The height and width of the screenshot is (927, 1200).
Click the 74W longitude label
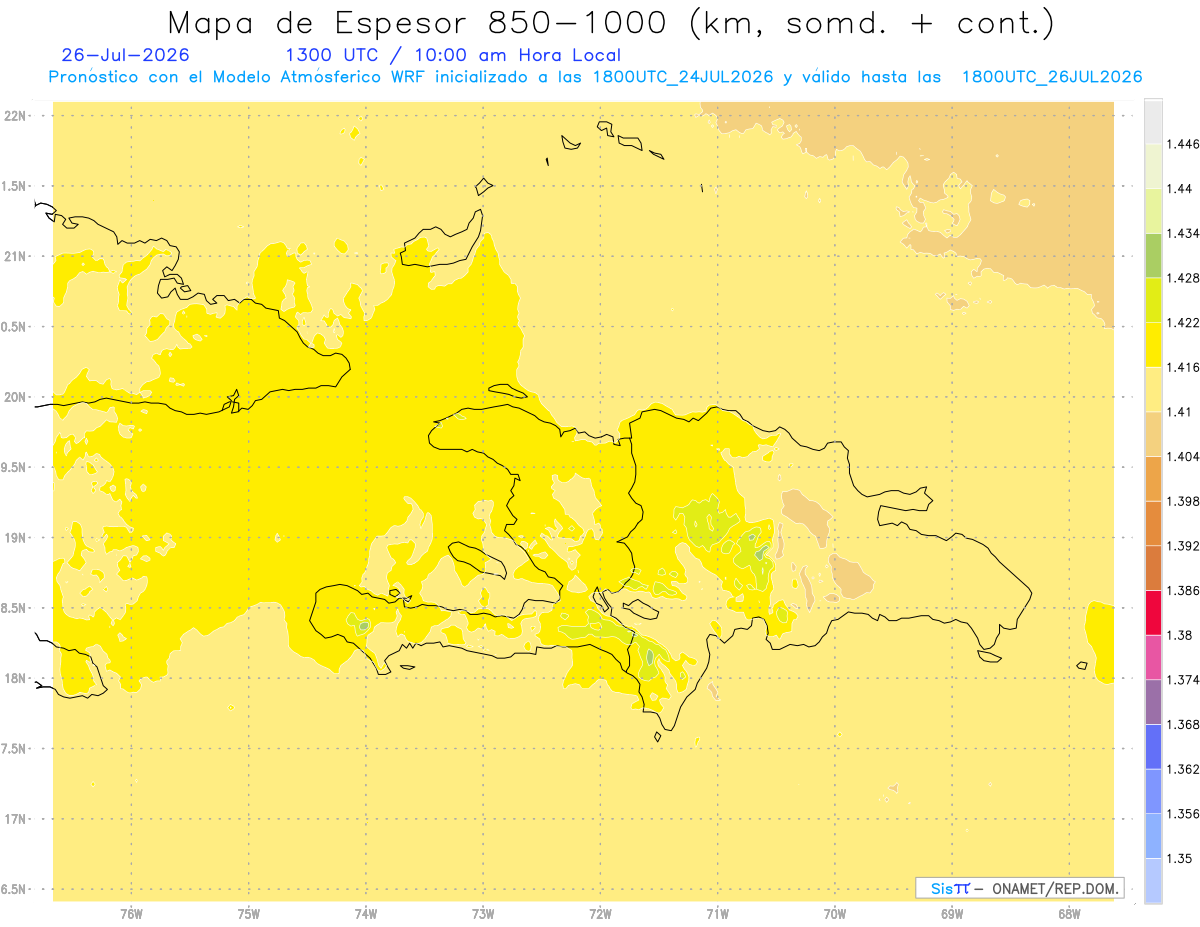[x=366, y=914]
